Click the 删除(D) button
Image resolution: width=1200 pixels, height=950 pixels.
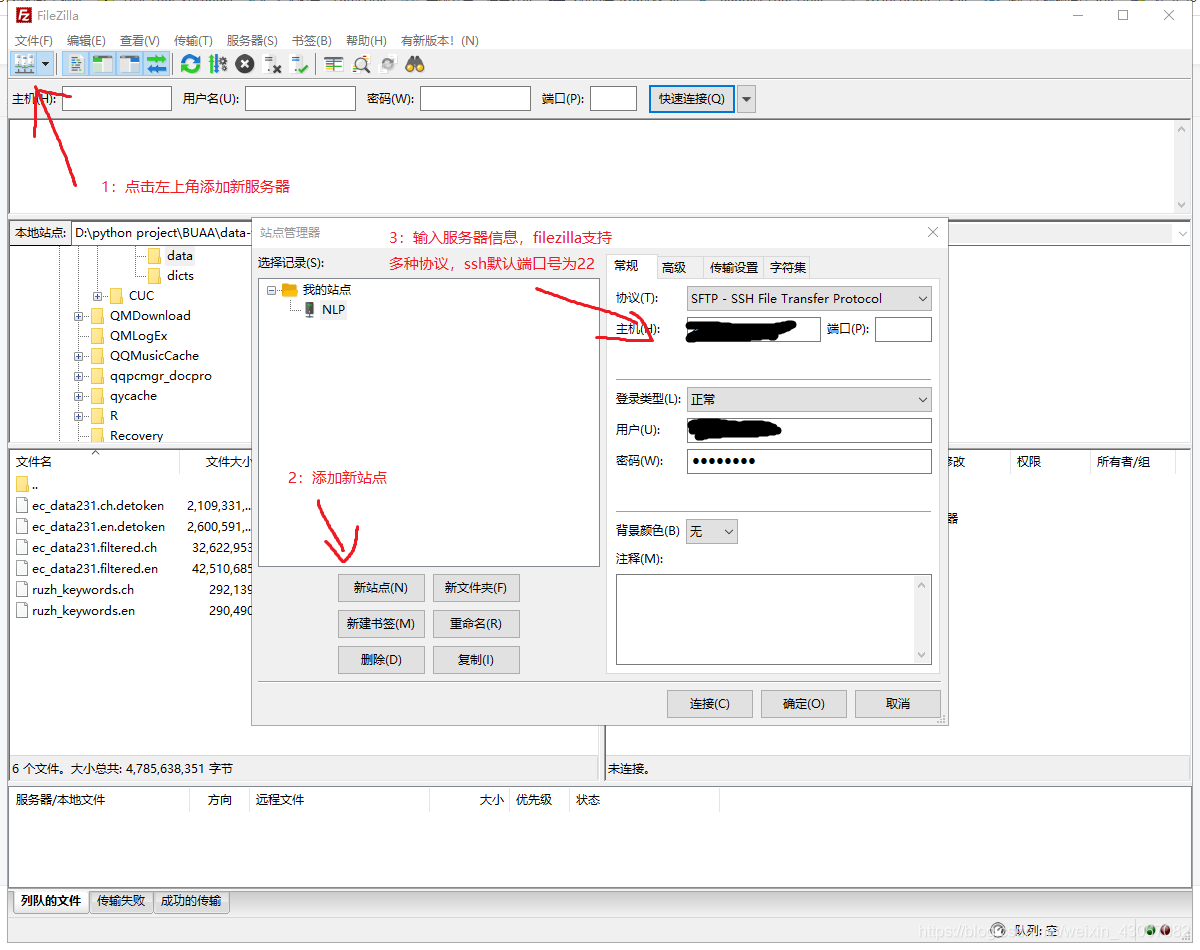[381, 660]
